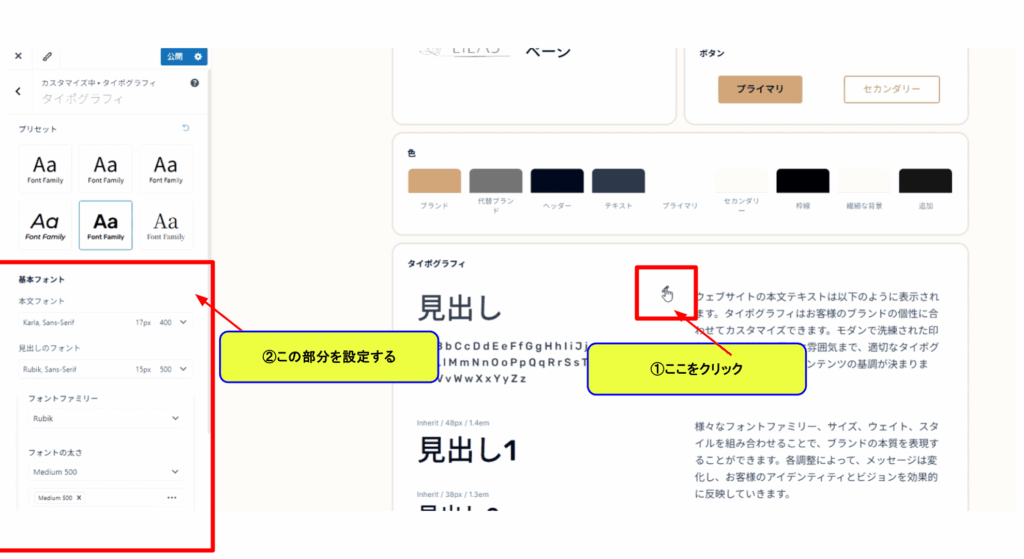The width and height of the screenshot is (1024, 559).
Task: Select the first font preset in top row
Action: pos(45,169)
